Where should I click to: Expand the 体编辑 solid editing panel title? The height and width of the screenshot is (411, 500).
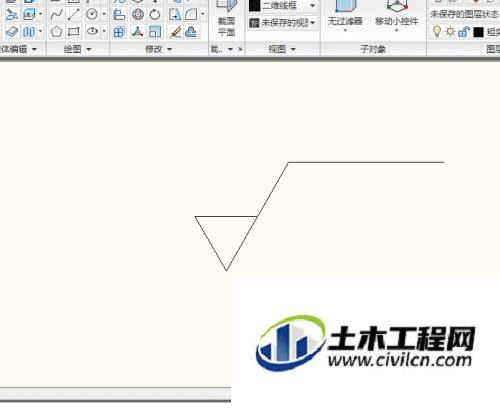(19, 49)
